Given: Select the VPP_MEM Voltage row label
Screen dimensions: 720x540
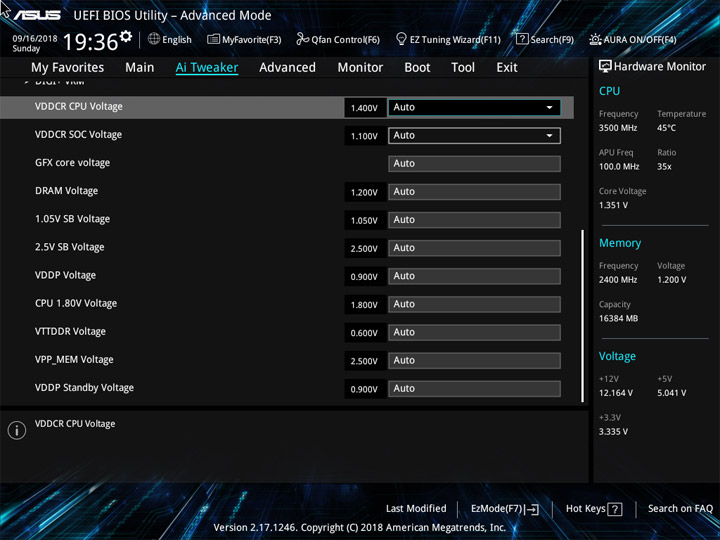Looking at the screenshot, I should click(x=74, y=360).
